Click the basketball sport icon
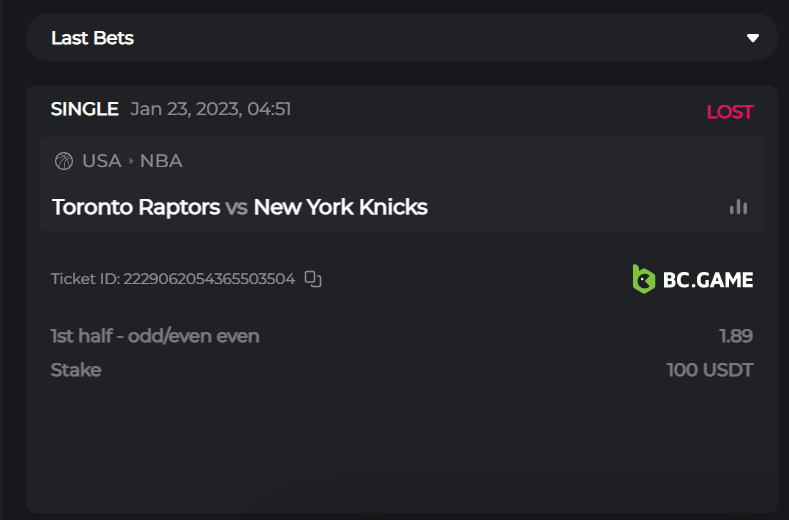Viewport: 789px width, 520px height. click(64, 161)
